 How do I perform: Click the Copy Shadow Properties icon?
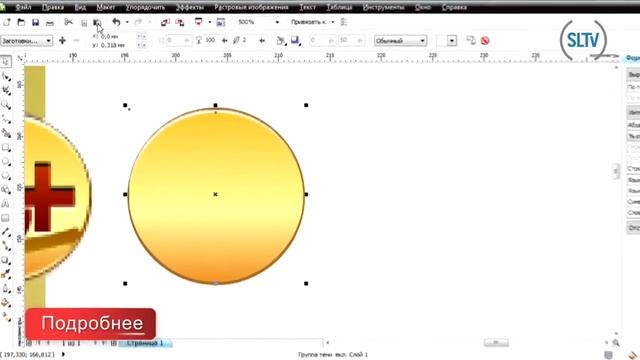click(471, 40)
